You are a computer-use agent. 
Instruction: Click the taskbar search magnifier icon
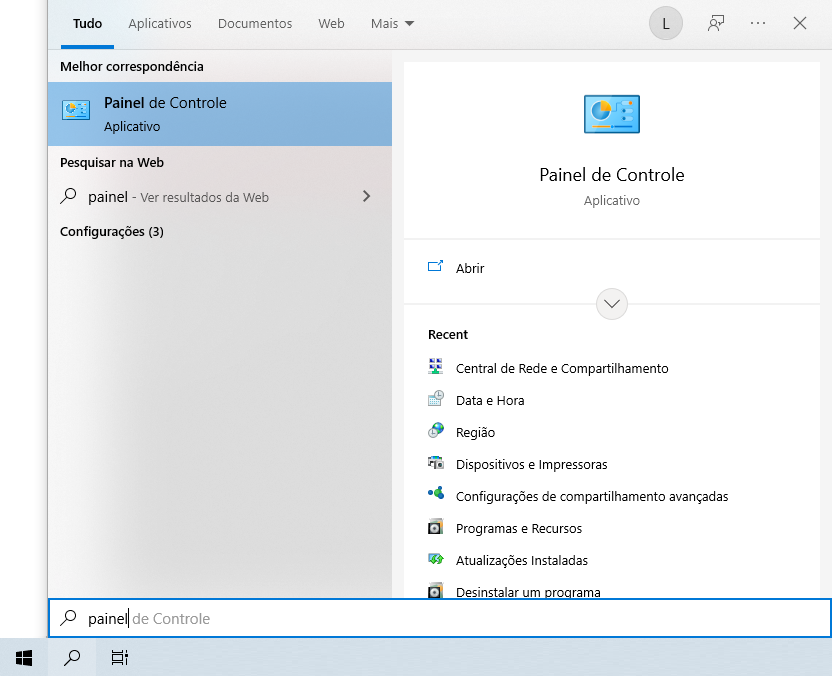[x=72, y=657]
